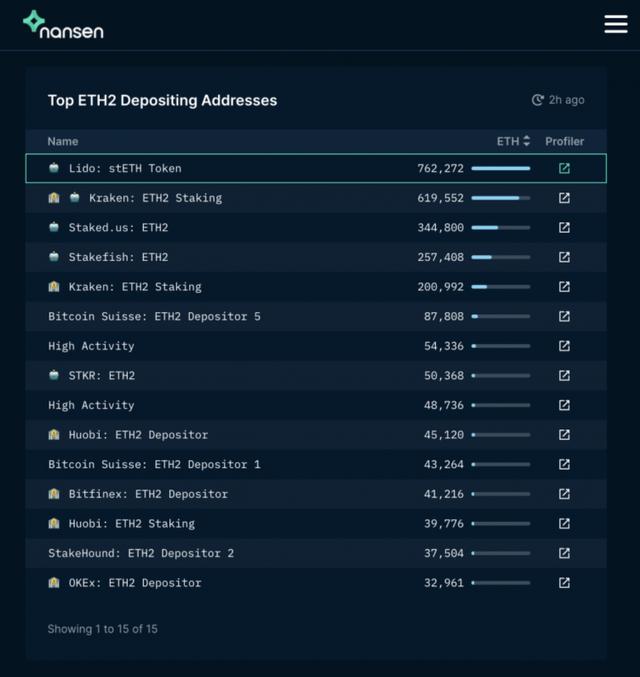Click the progress bar in Lido row

click(x=501, y=168)
